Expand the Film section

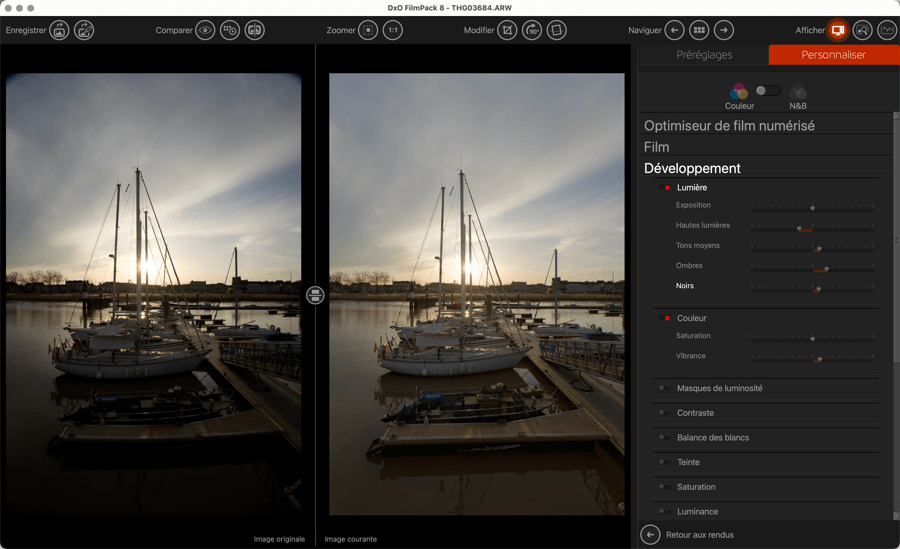657,147
